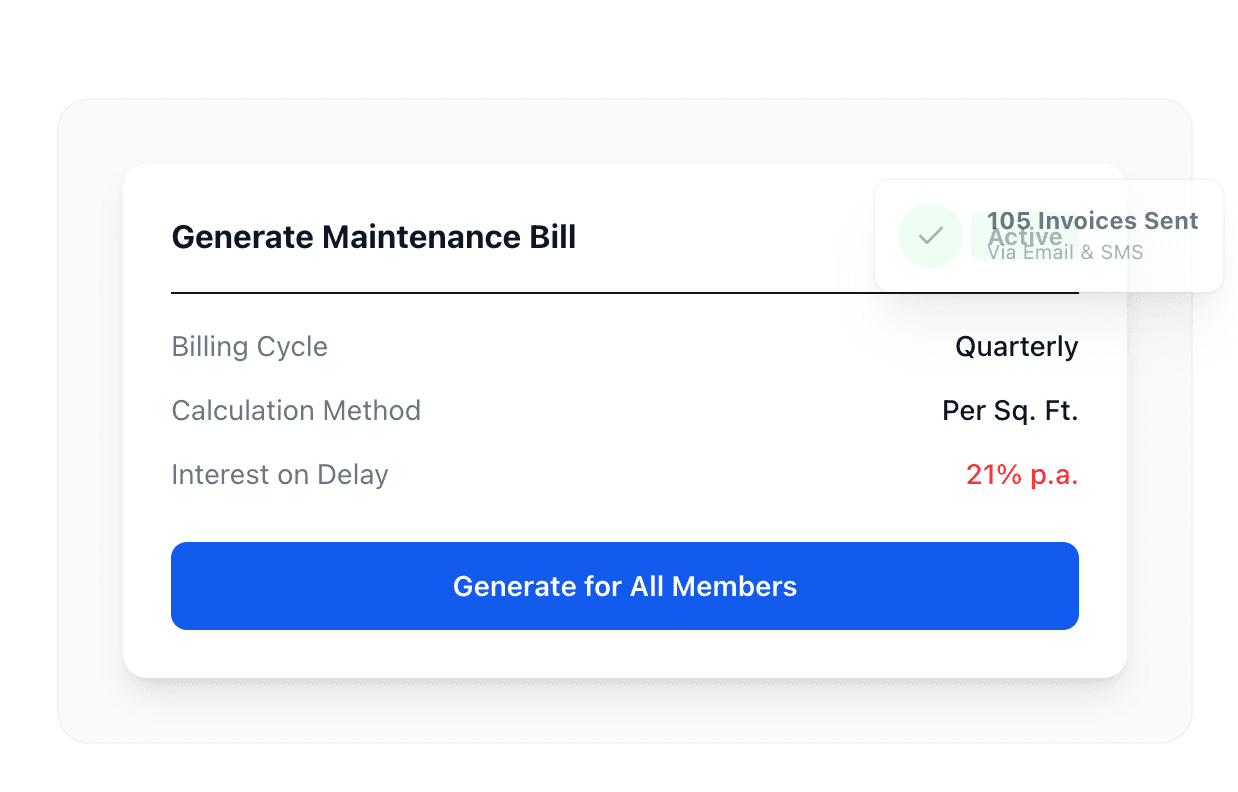This screenshot has width=1238, height=792.
Task: Open the Billing Cycle Quarterly selector
Action: (1017, 346)
